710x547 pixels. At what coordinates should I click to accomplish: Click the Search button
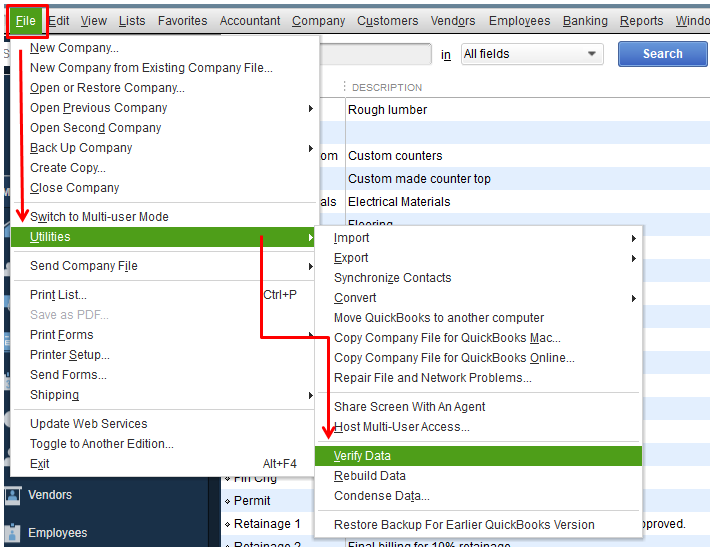point(662,54)
